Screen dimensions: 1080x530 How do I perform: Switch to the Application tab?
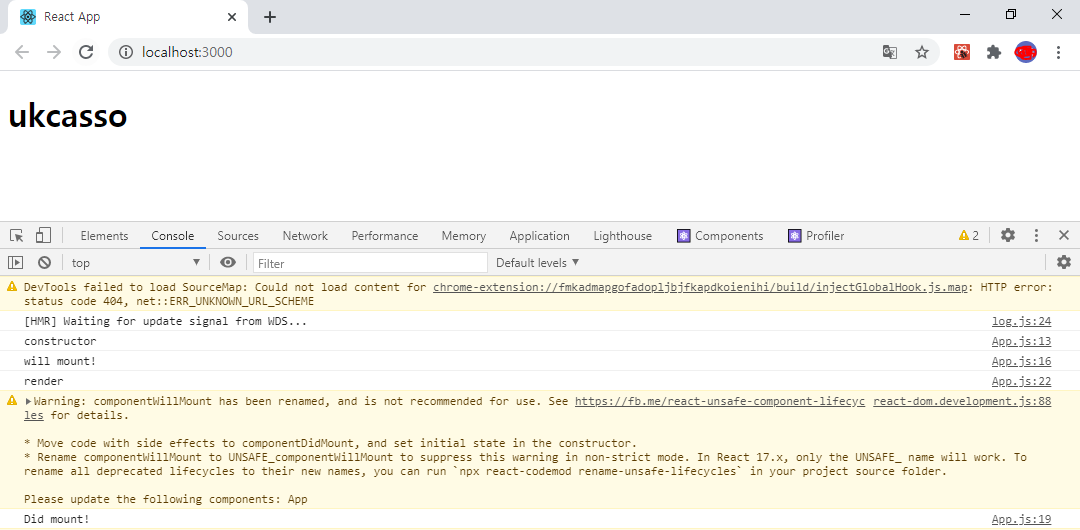tap(539, 236)
